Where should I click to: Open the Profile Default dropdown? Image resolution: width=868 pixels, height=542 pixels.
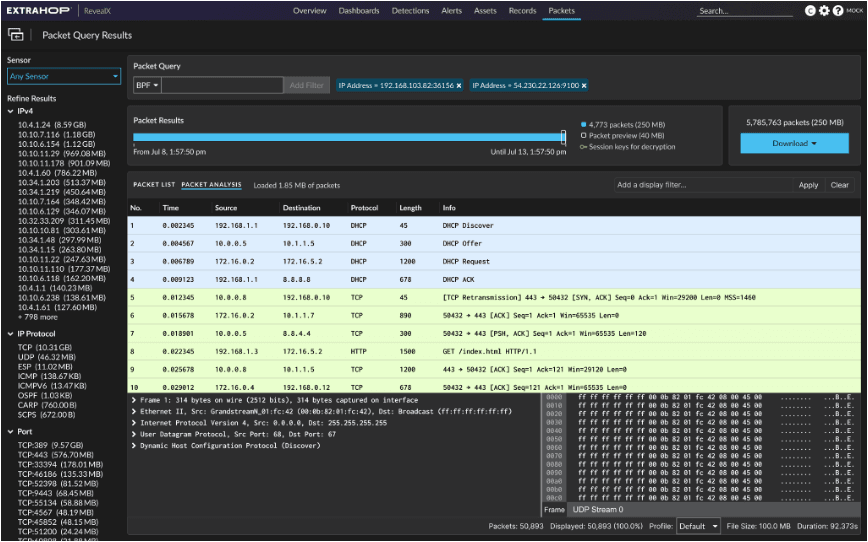[697, 525]
